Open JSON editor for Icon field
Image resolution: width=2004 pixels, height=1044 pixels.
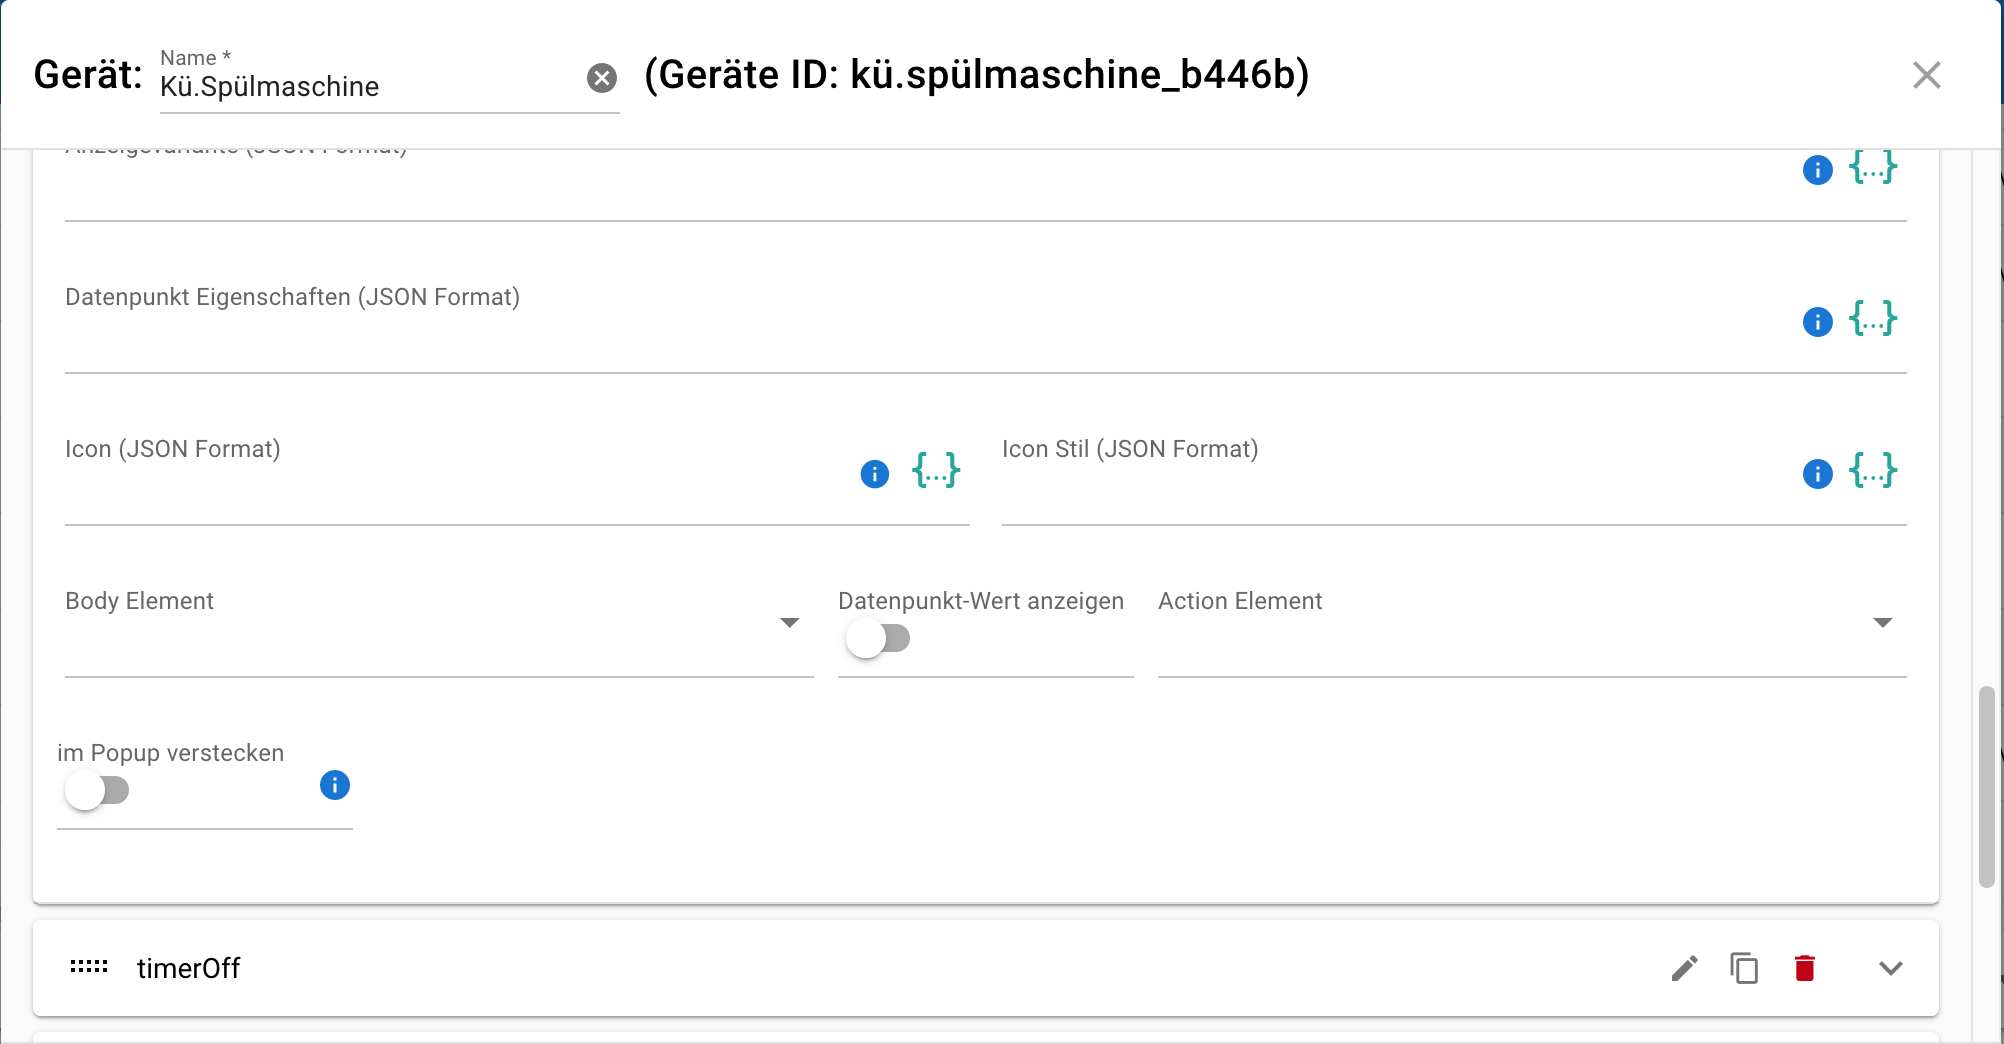(936, 472)
